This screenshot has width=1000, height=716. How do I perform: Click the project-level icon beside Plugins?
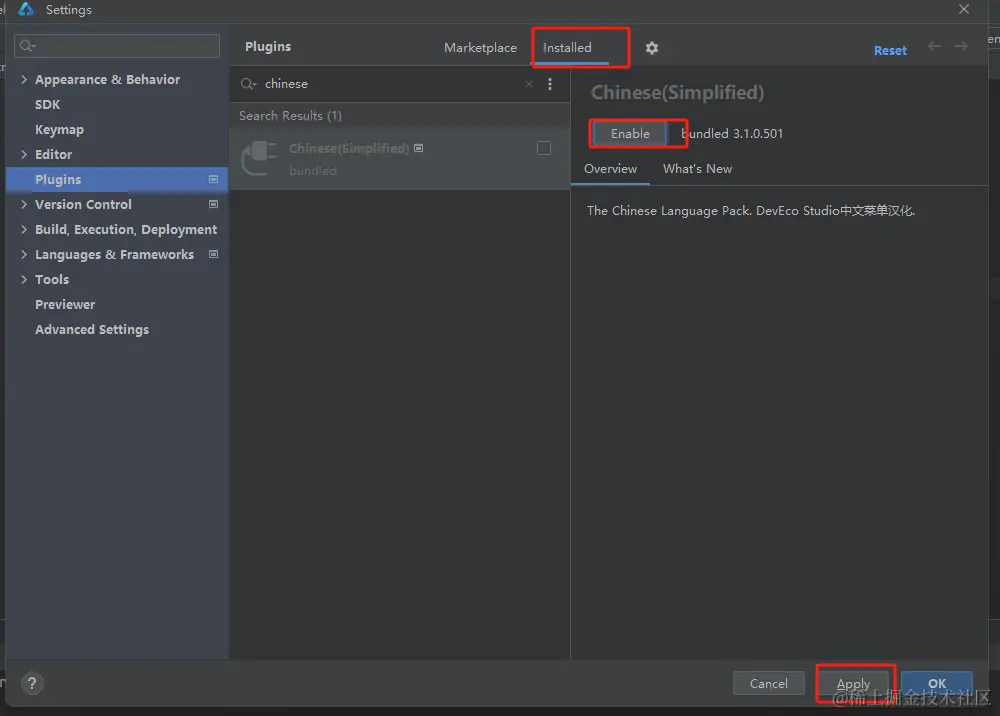pyautogui.click(x=214, y=180)
